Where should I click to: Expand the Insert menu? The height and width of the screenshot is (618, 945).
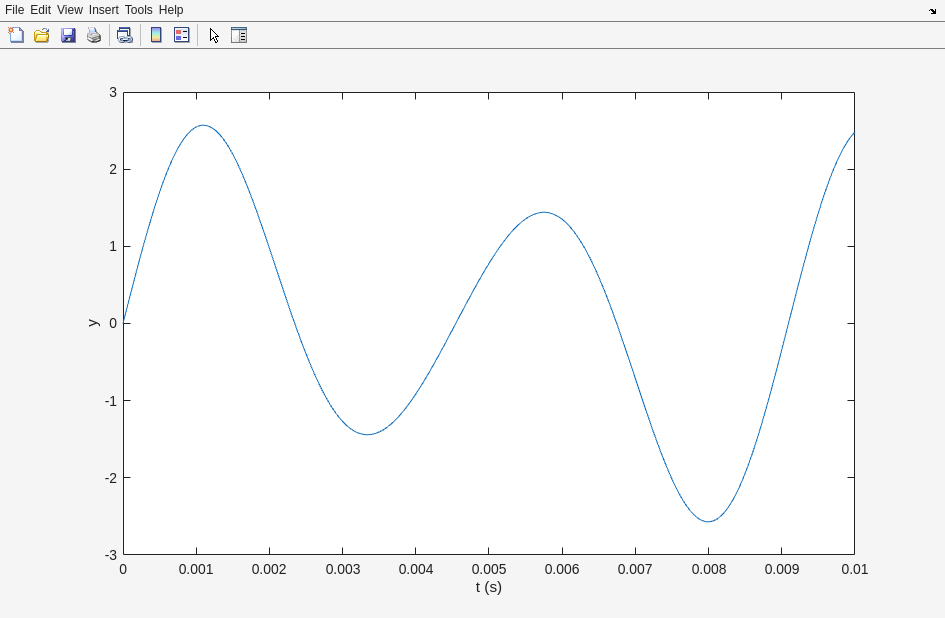point(103,10)
